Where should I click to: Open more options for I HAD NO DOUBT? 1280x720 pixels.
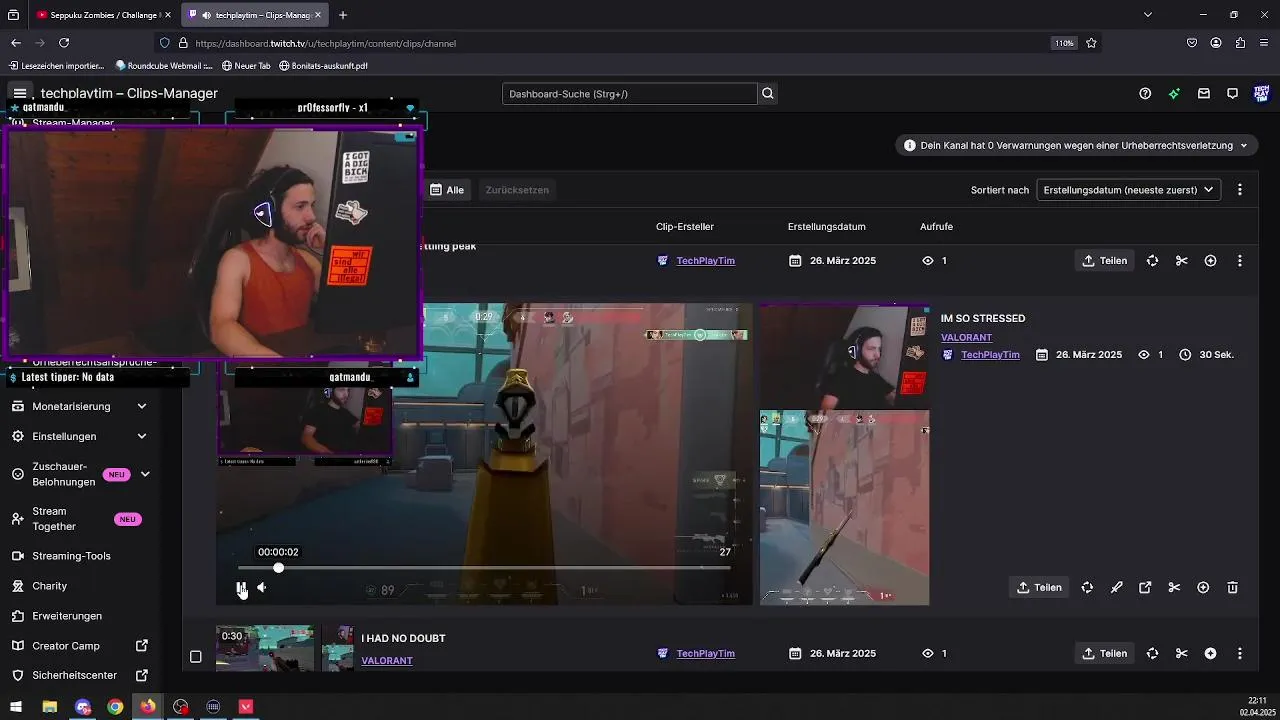tap(1240, 654)
